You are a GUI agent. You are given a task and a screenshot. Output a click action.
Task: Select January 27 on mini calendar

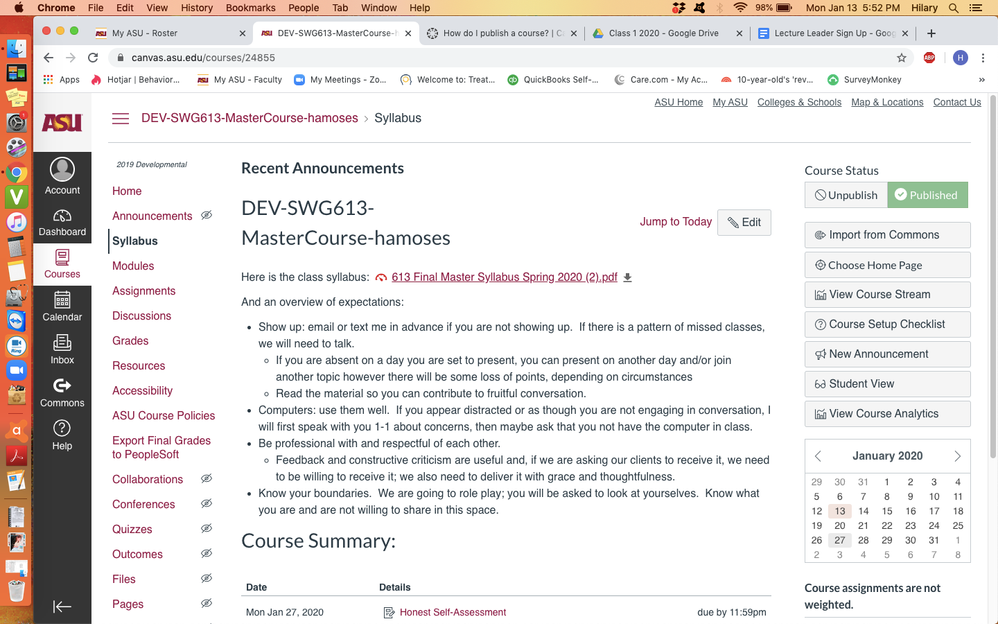[x=840, y=540]
